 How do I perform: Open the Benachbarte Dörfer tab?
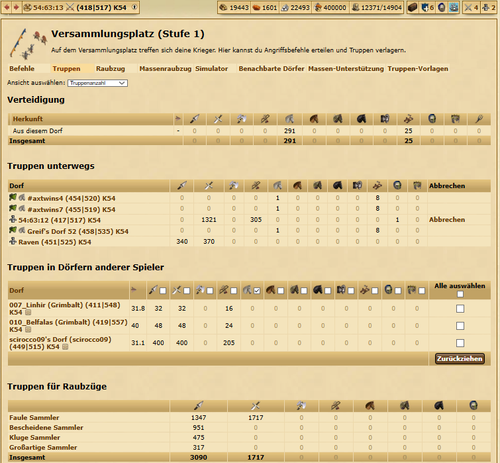click(271, 69)
